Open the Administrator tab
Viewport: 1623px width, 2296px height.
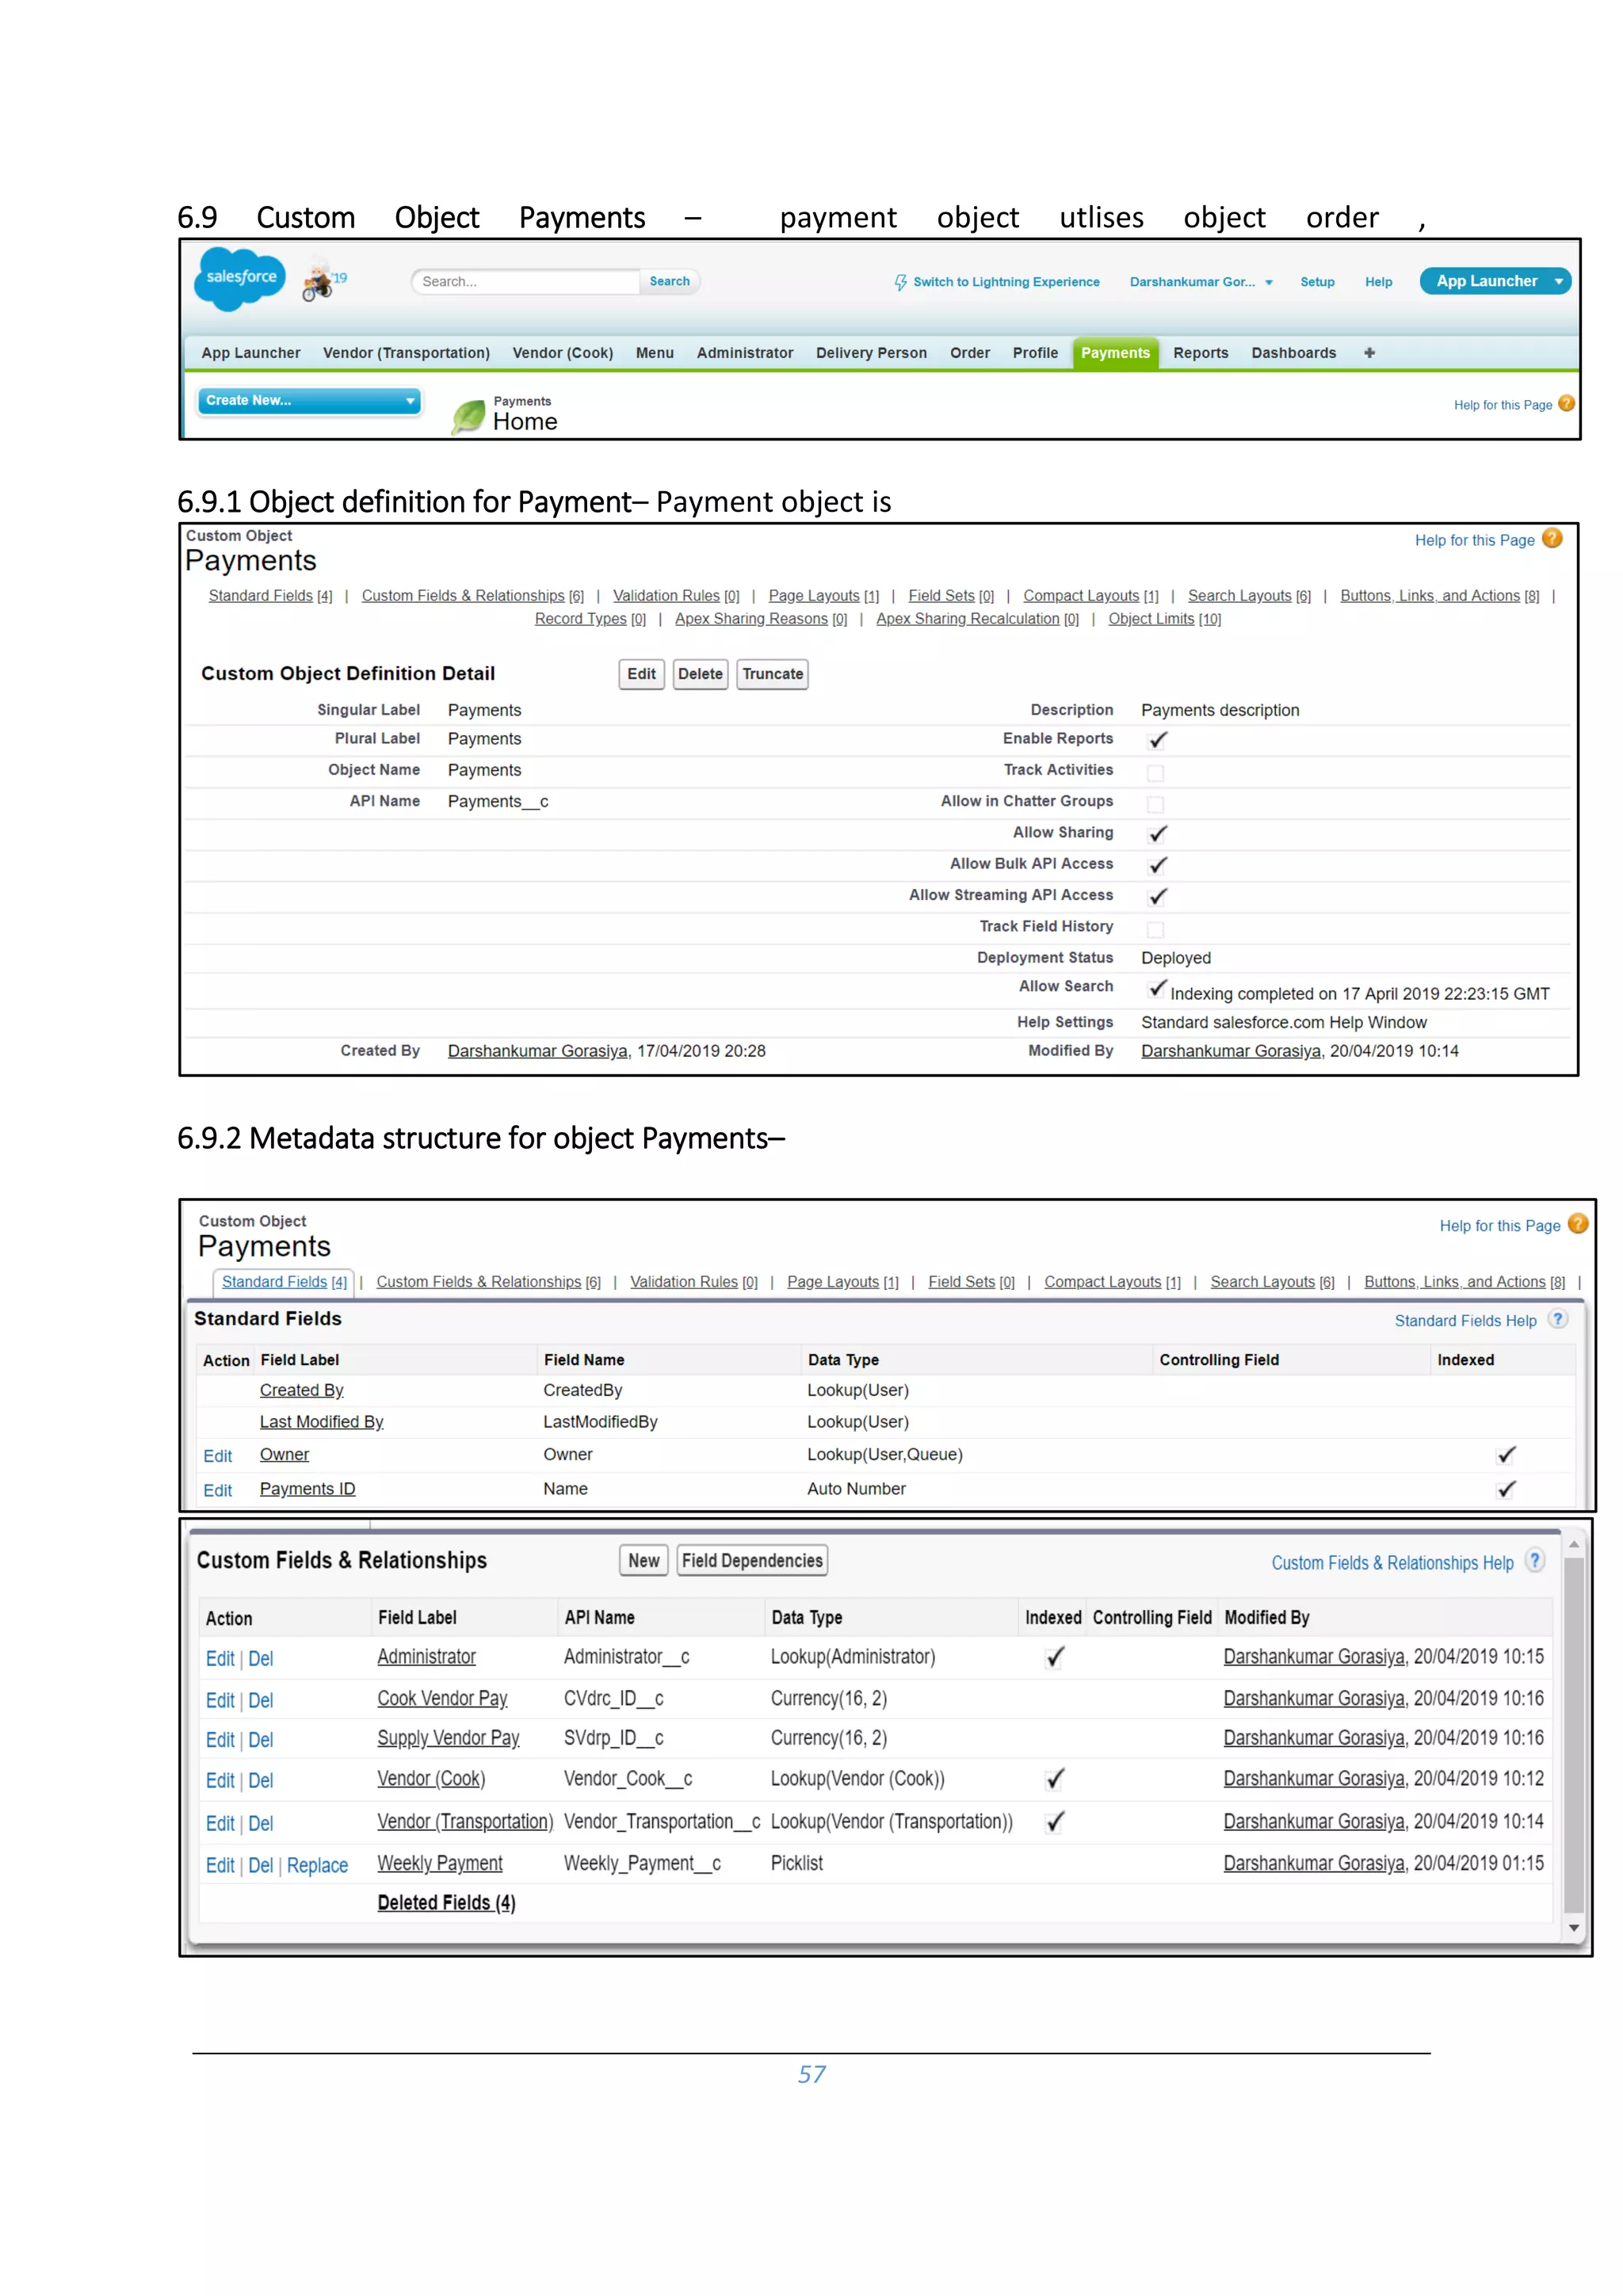click(x=744, y=353)
